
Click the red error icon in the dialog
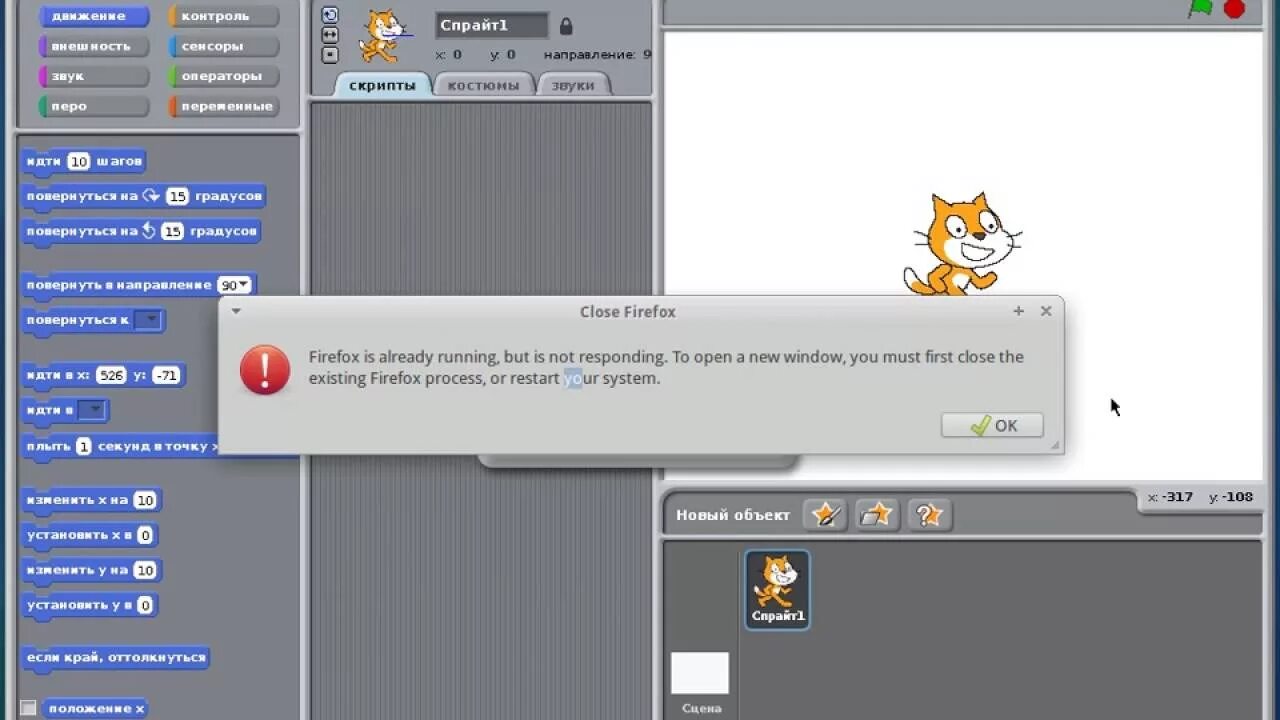pos(265,369)
